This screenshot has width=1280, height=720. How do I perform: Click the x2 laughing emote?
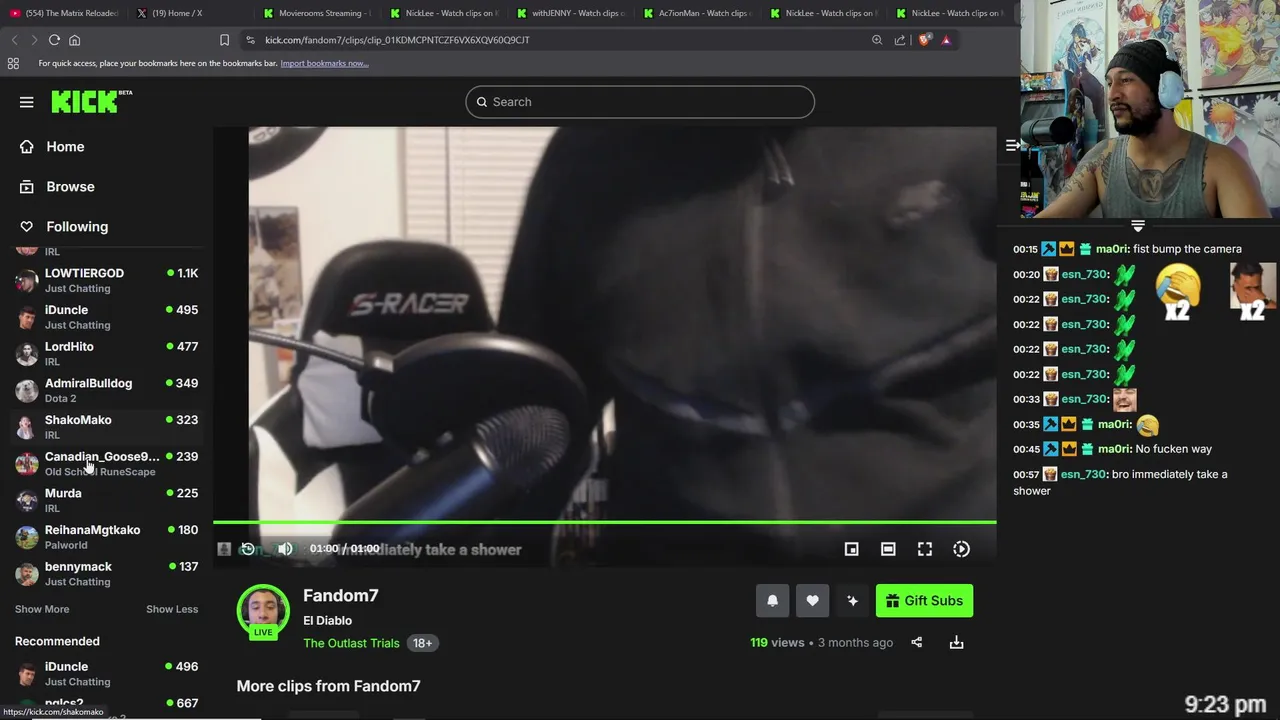point(1178,291)
